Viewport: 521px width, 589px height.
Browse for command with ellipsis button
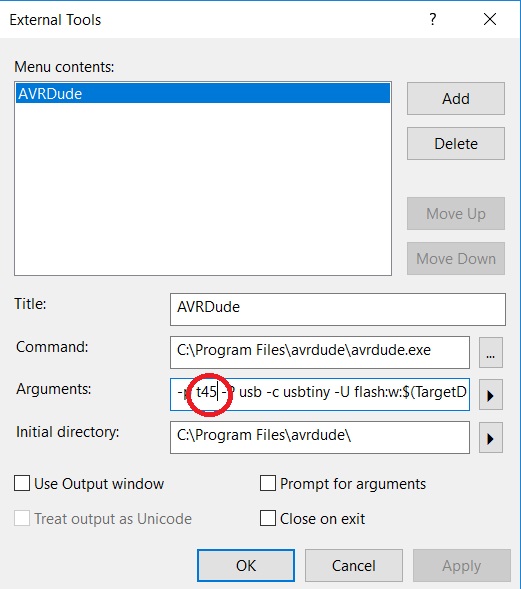tap(491, 352)
